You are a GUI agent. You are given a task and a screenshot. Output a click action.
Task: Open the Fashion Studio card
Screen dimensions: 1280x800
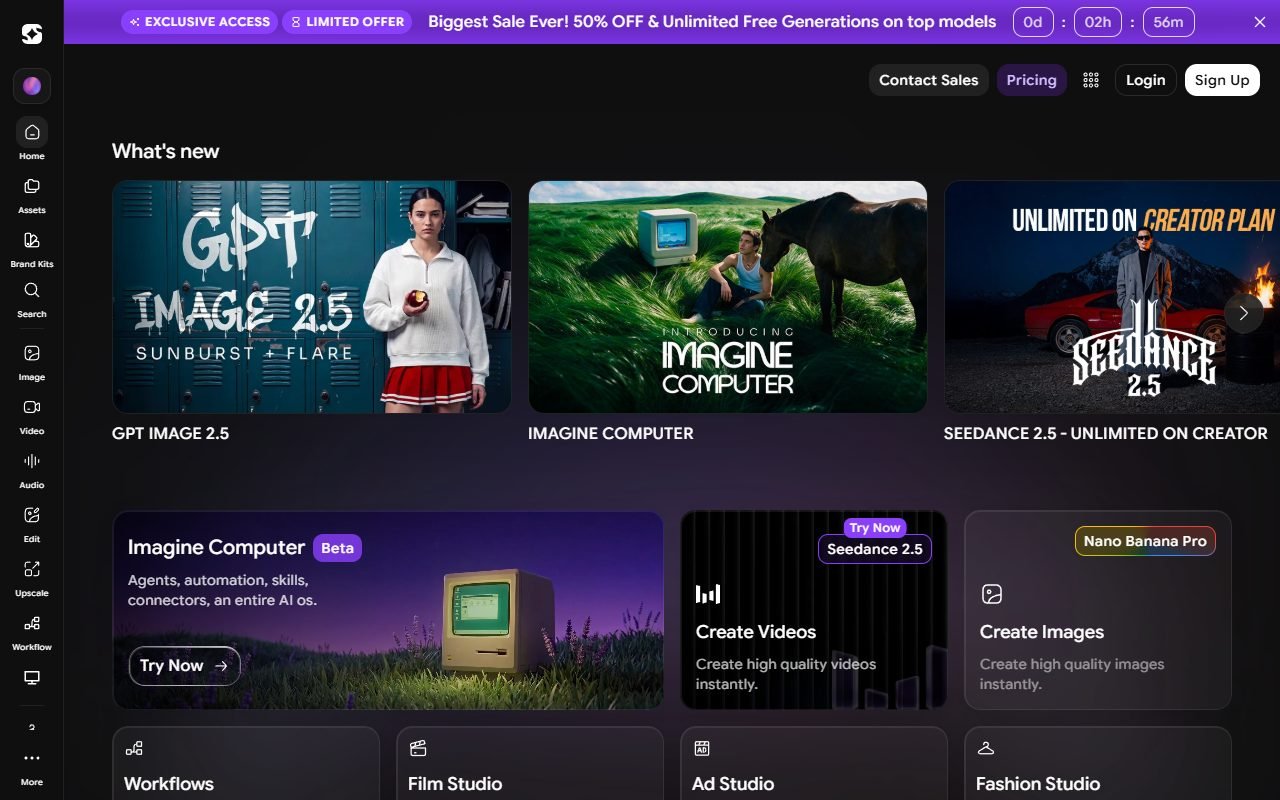(1098, 763)
